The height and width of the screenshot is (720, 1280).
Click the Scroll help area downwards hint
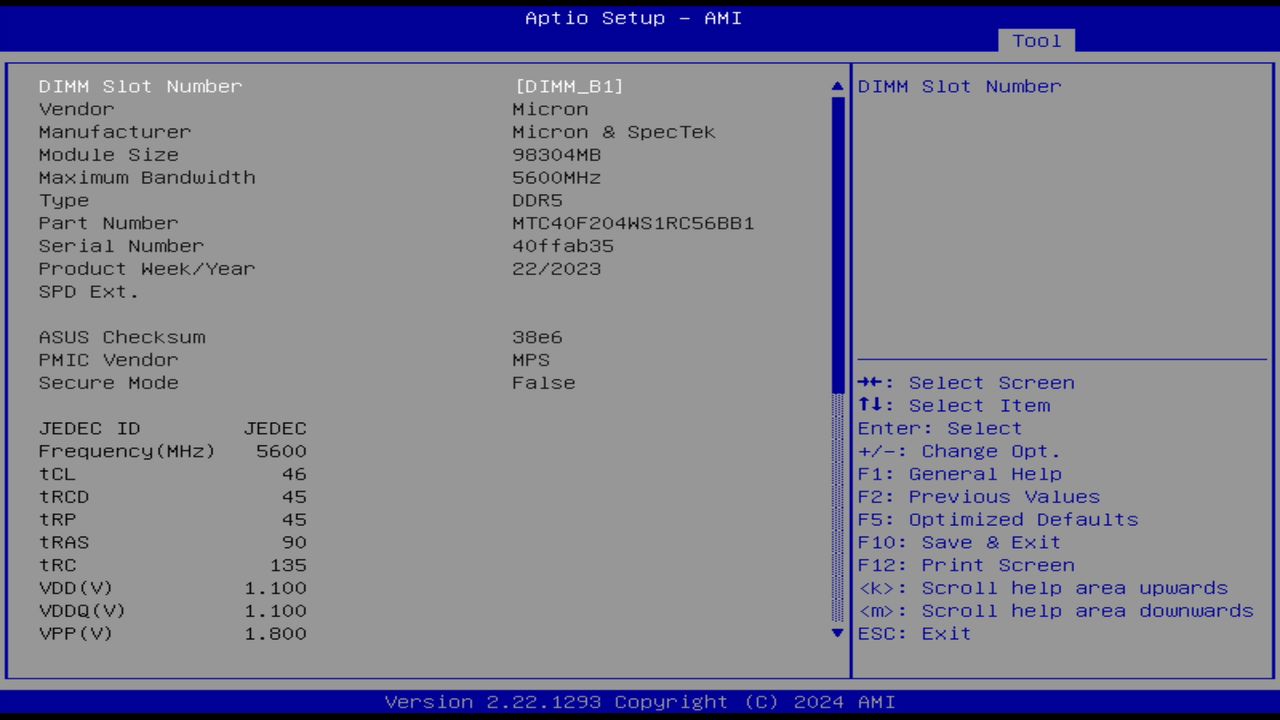(x=1056, y=611)
